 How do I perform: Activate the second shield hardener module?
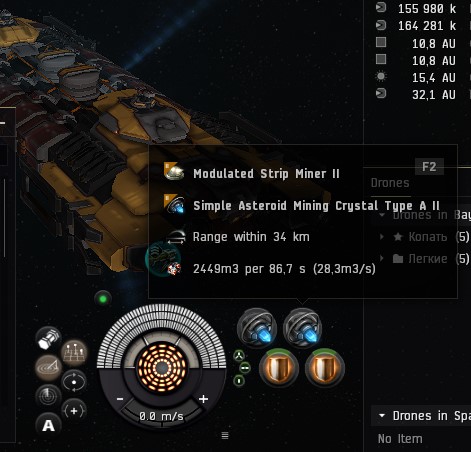(325, 368)
